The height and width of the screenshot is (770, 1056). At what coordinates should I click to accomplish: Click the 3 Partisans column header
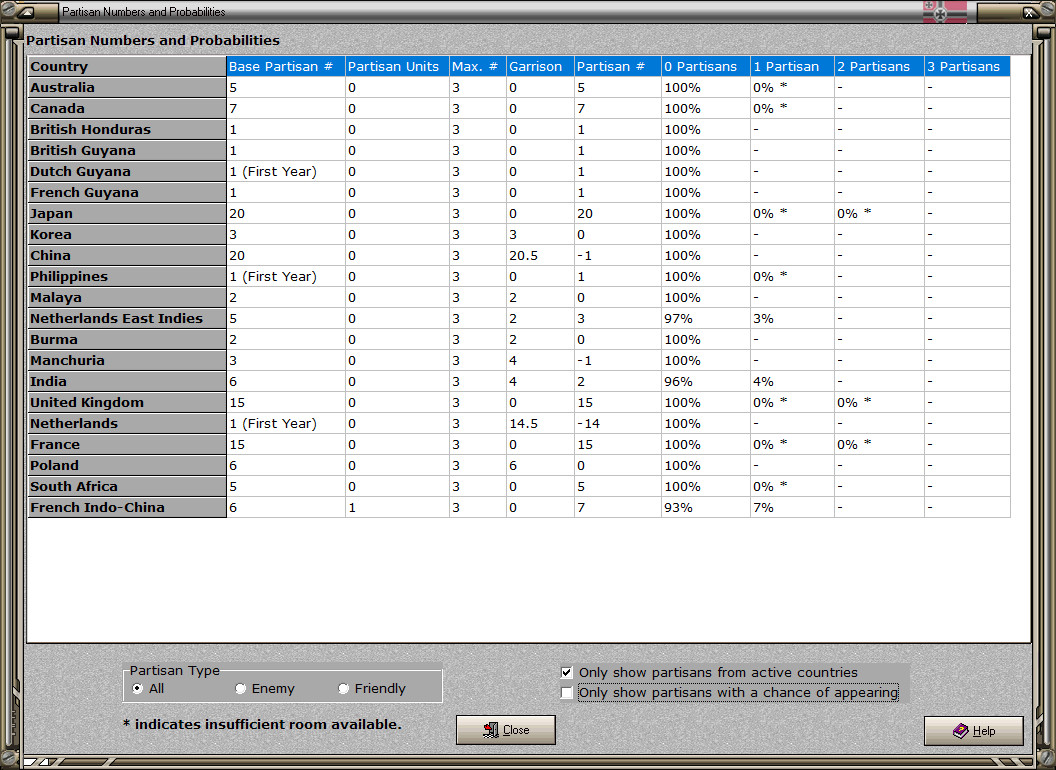[x=967, y=66]
